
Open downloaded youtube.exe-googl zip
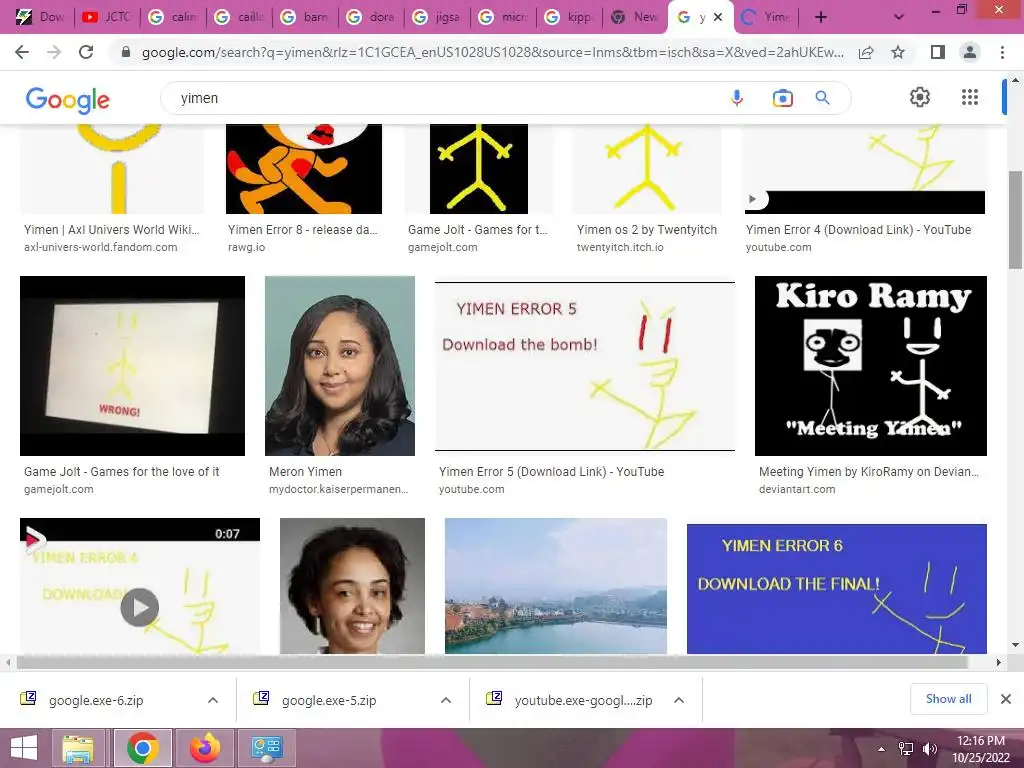[x=584, y=700]
